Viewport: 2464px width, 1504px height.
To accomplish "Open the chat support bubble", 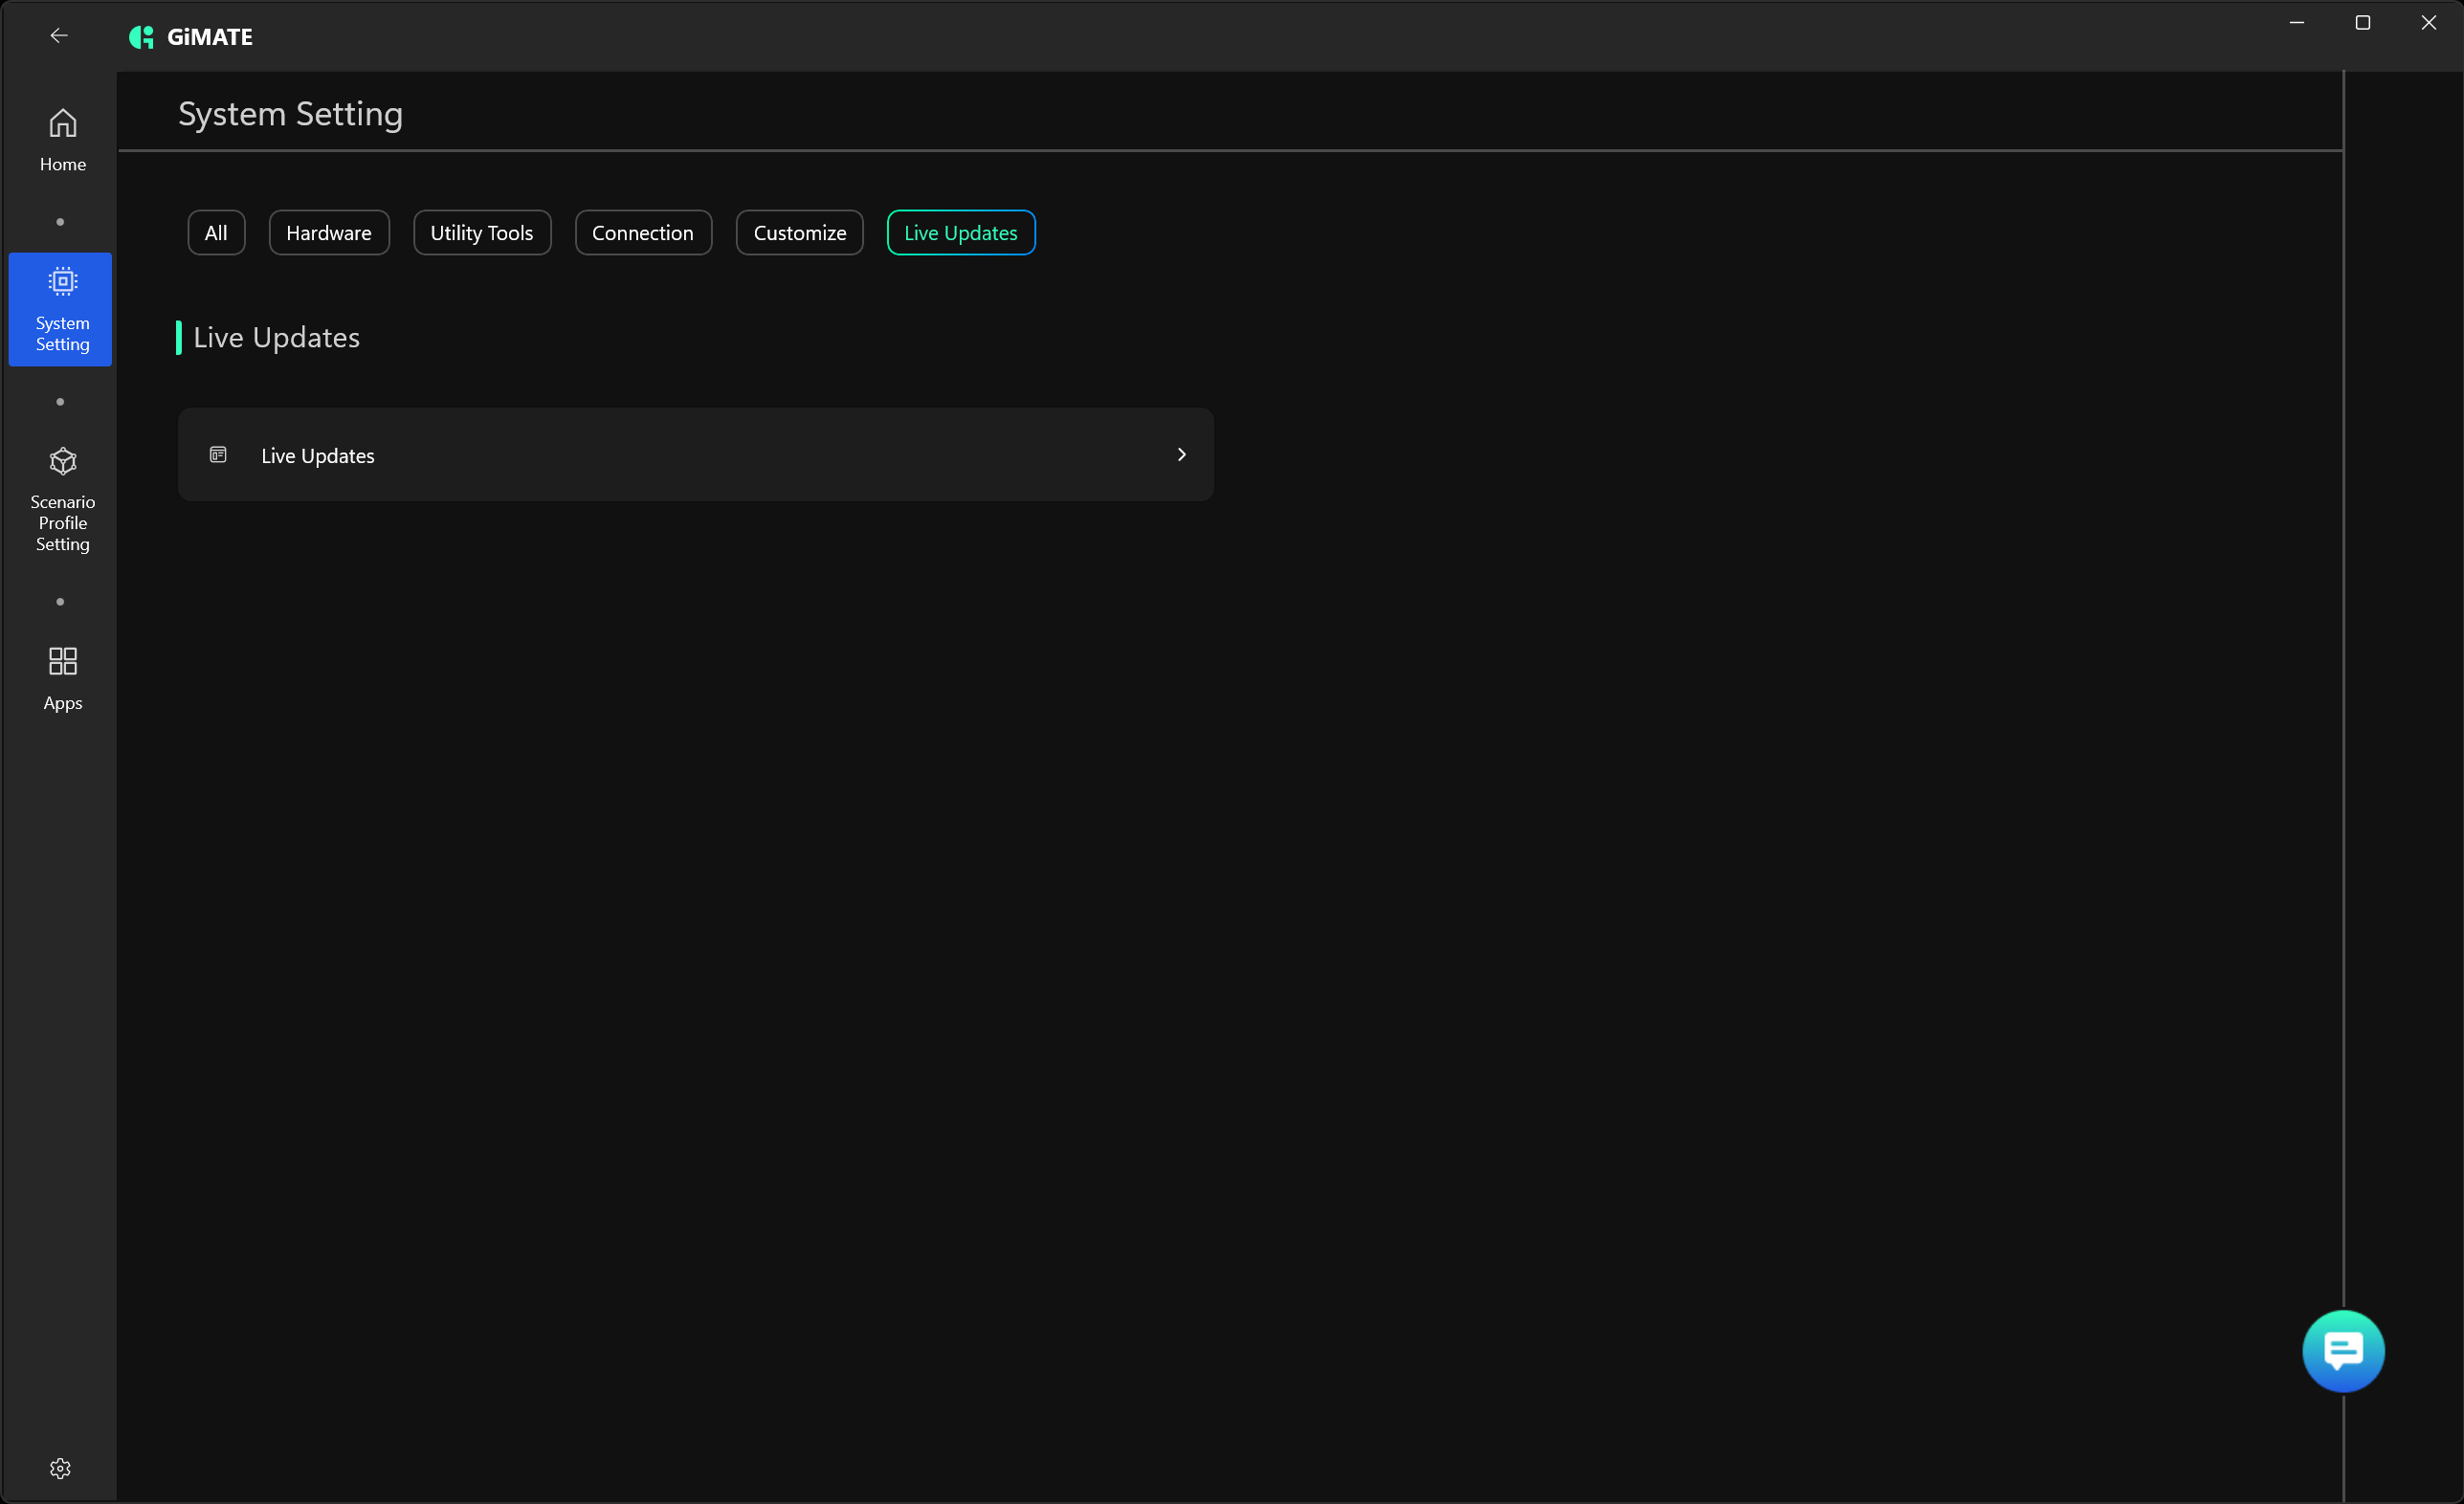I will coord(2342,1350).
